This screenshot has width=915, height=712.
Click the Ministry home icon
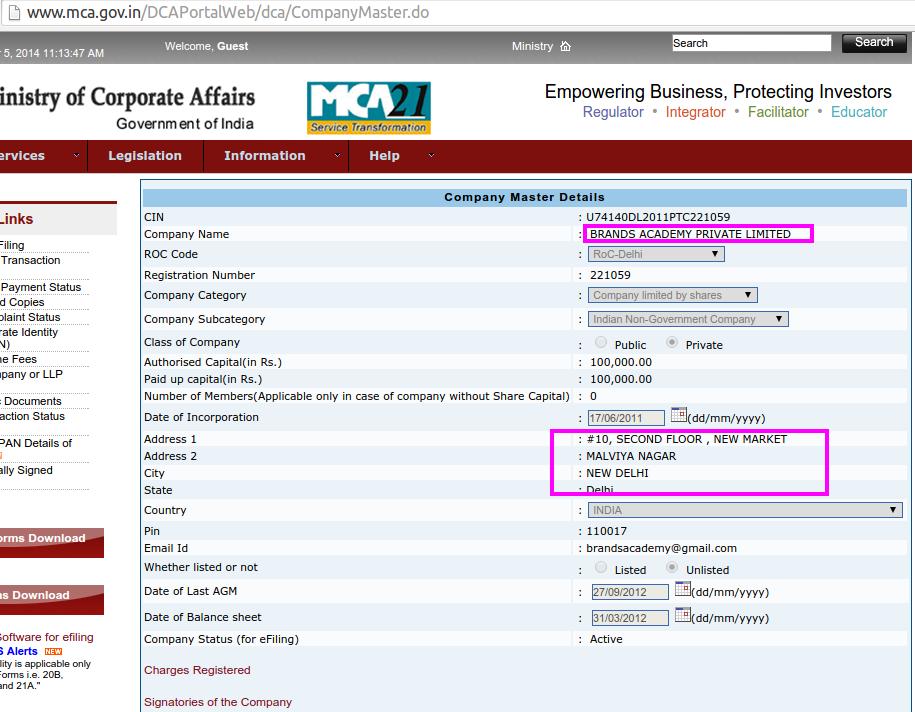[x=565, y=46]
